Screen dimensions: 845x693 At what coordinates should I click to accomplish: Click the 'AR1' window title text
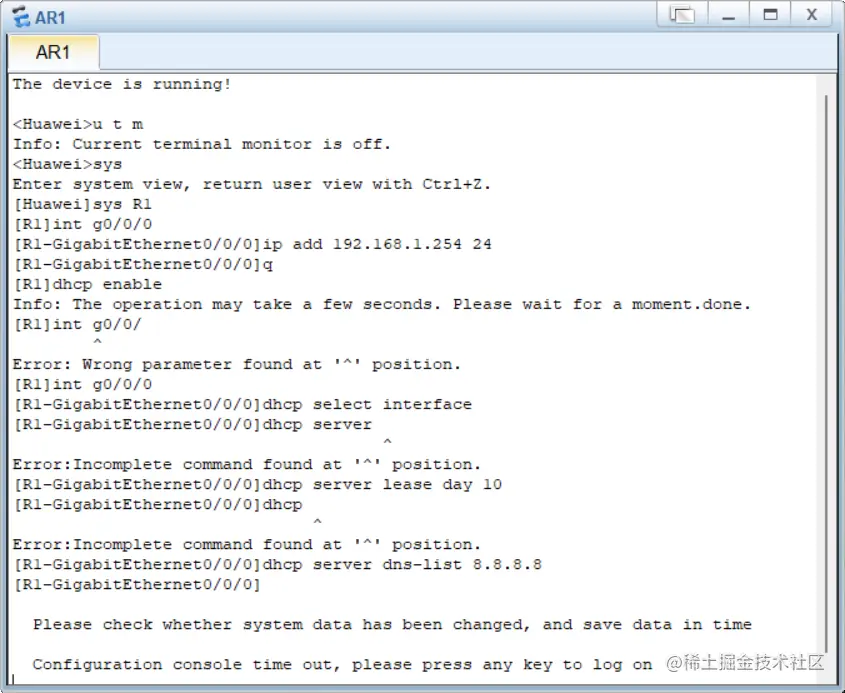(x=50, y=18)
